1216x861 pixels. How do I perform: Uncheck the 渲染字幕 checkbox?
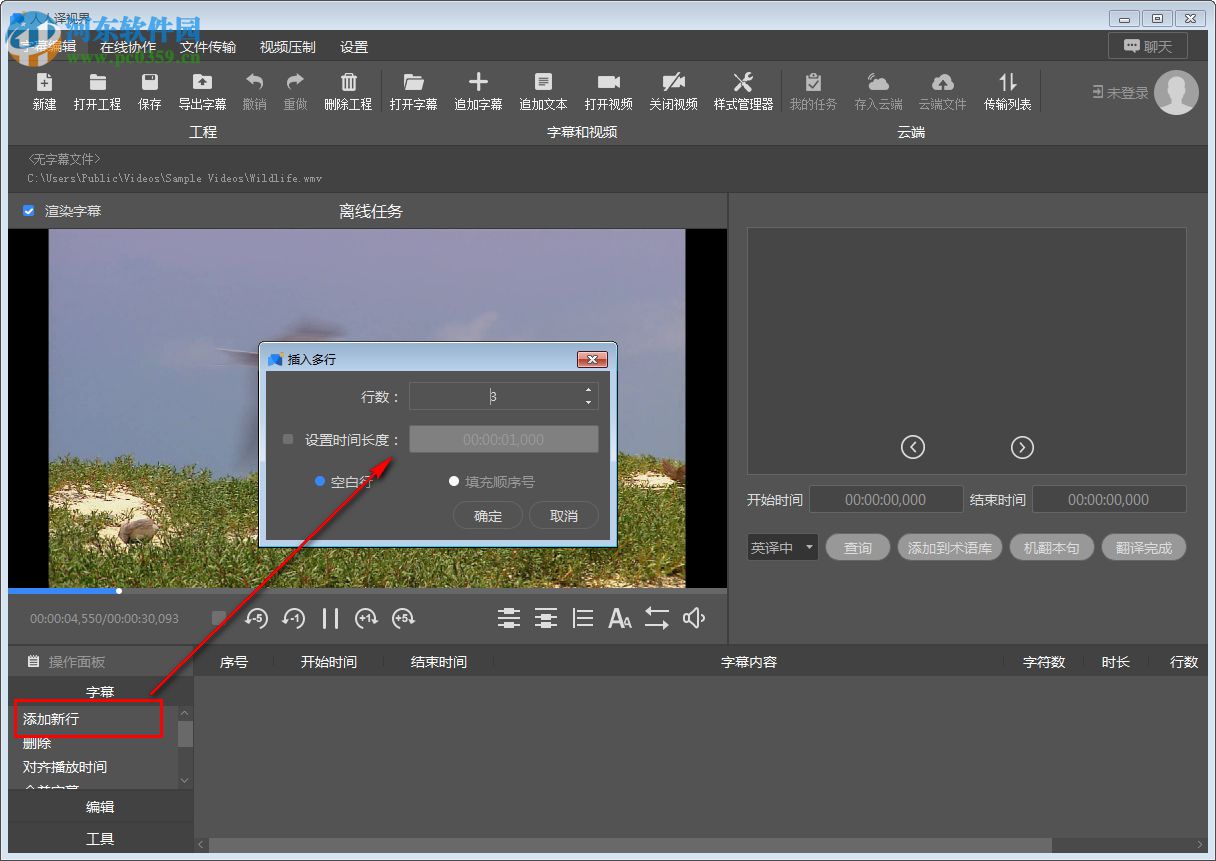coord(29,211)
